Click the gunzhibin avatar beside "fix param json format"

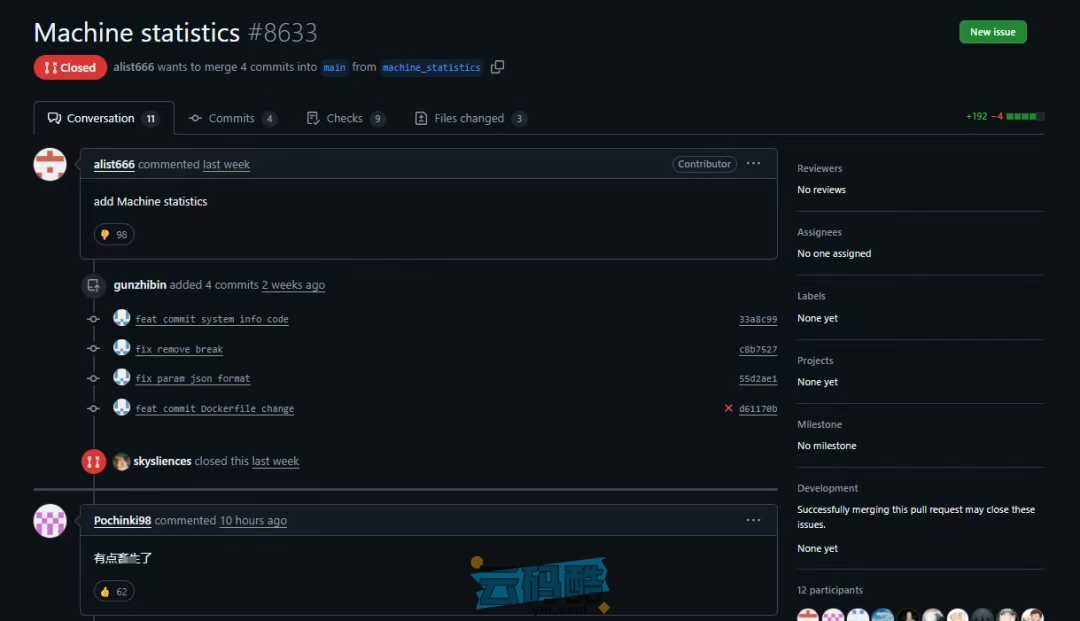[x=121, y=378]
